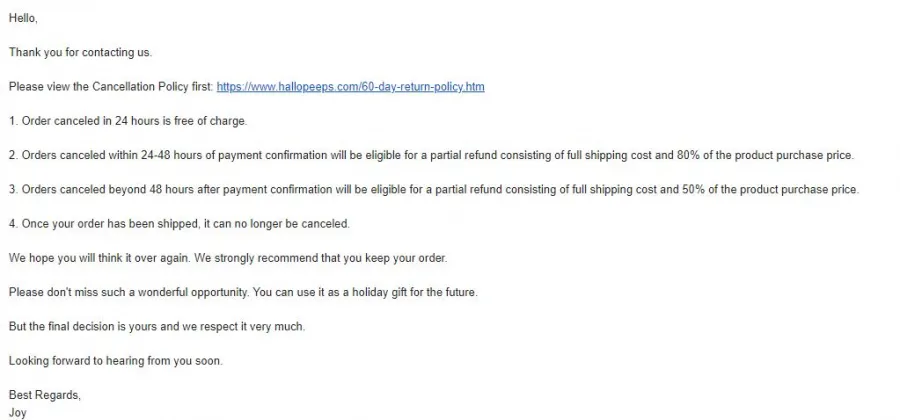The width and height of the screenshot is (900, 420).
Task: Open the hallopeeps 60-day return policy link
Action: (350, 87)
